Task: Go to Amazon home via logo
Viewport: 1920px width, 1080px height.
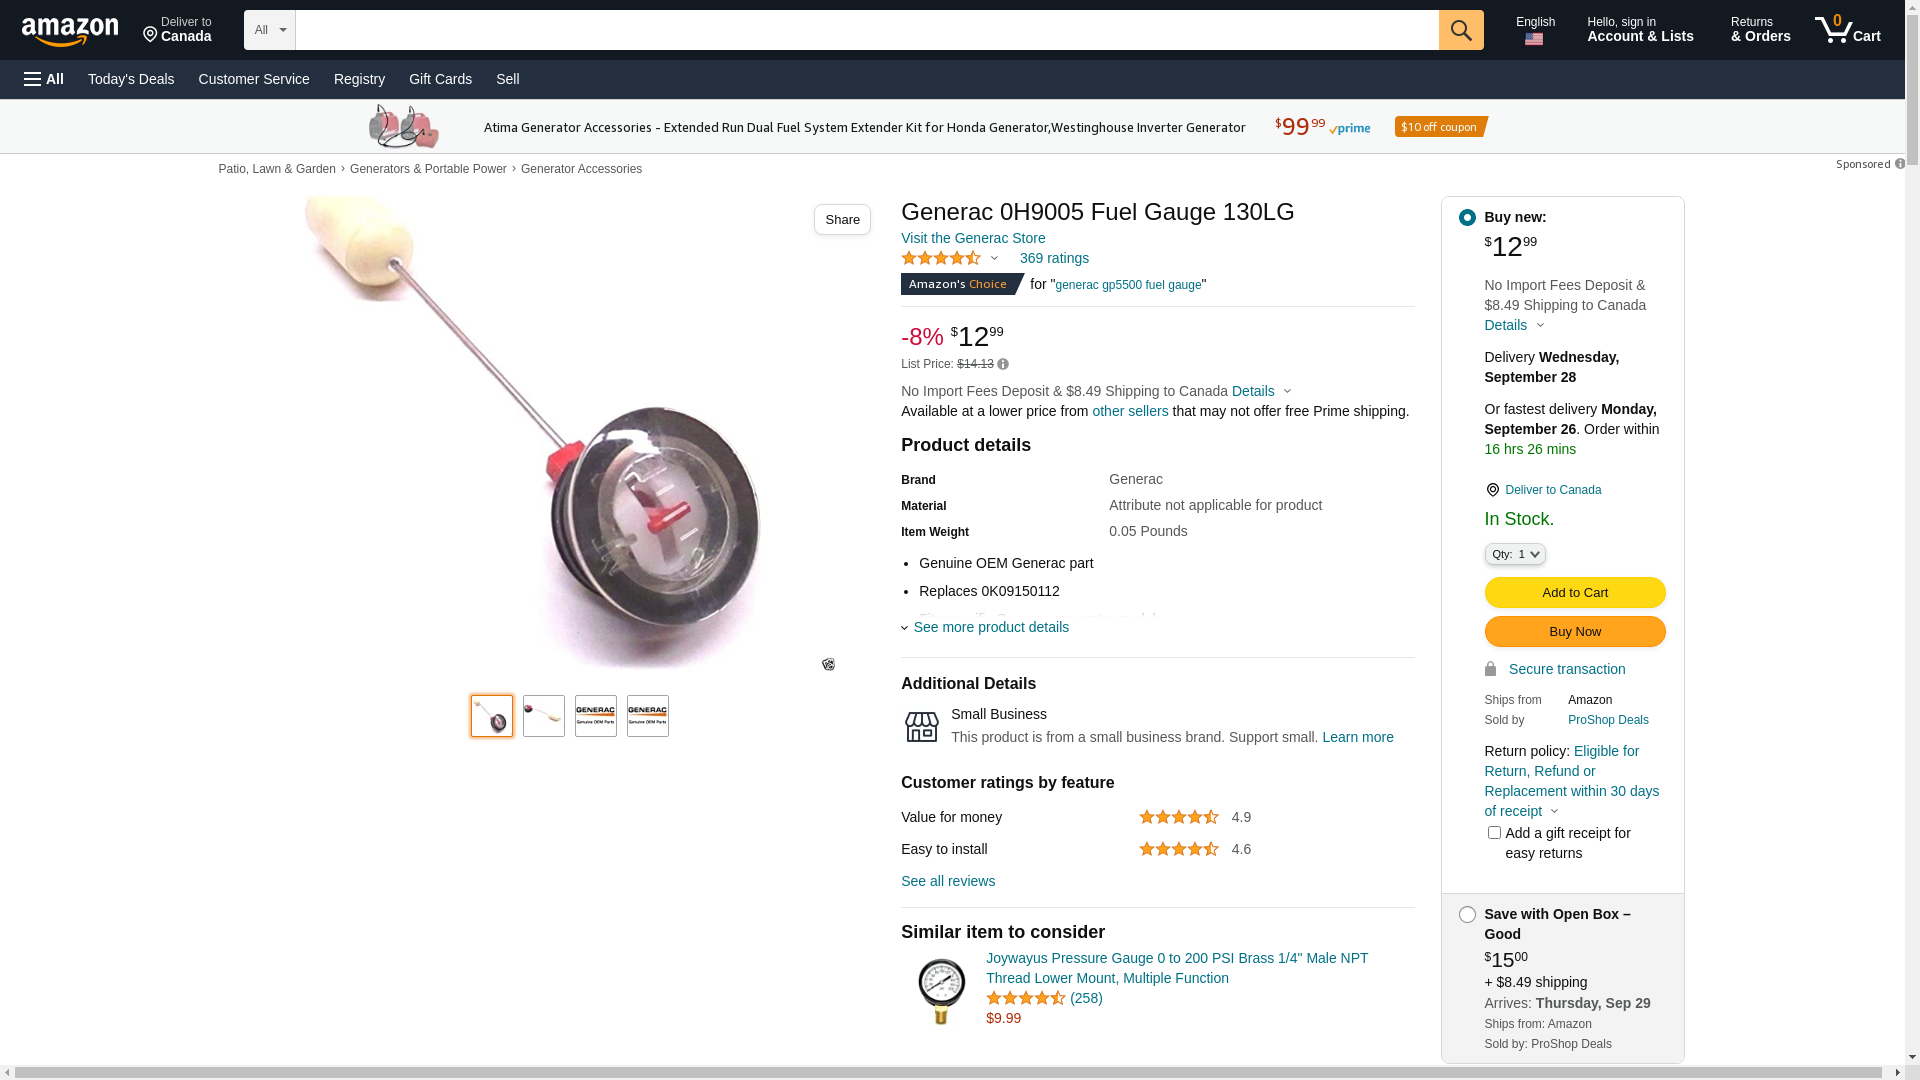Action: click(x=70, y=32)
